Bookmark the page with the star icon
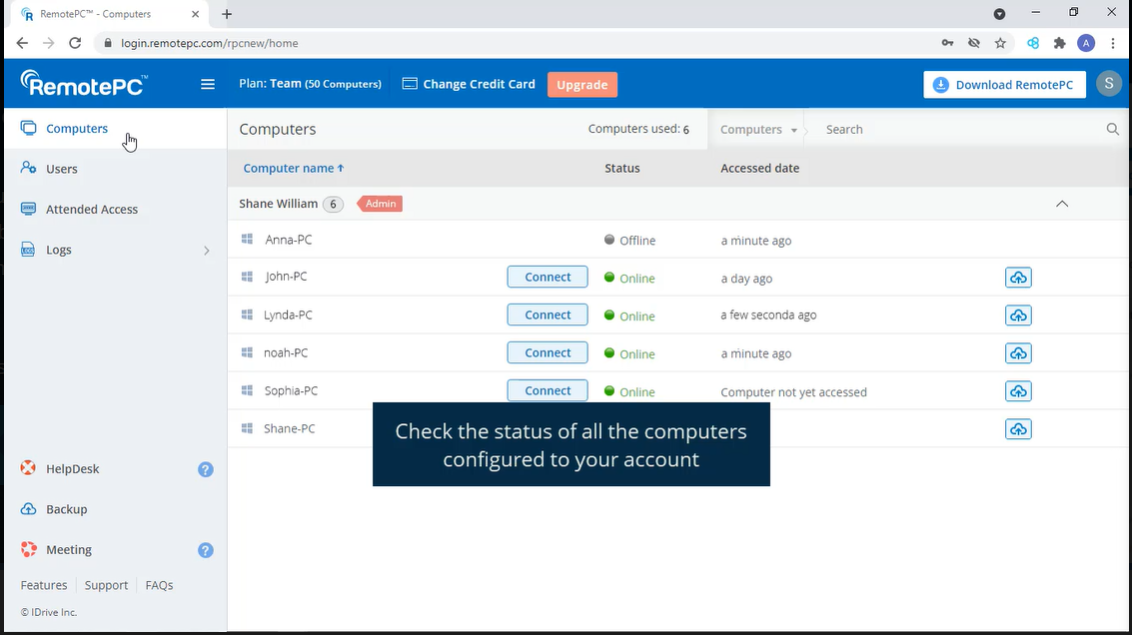The image size is (1132, 635). tap(1000, 43)
